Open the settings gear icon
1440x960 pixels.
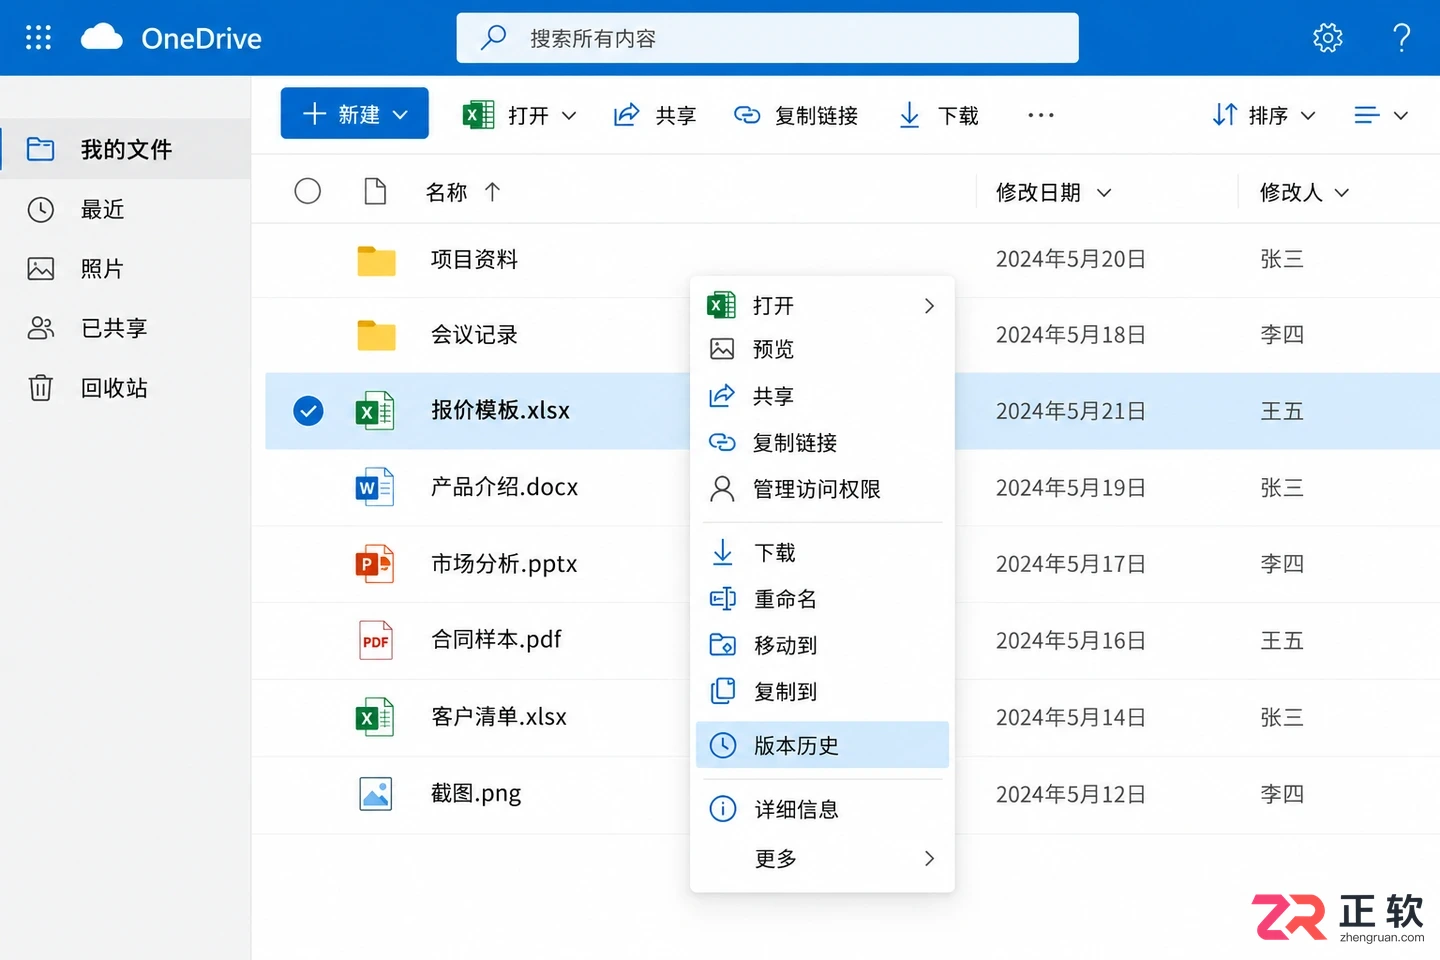click(x=1327, y=38)
